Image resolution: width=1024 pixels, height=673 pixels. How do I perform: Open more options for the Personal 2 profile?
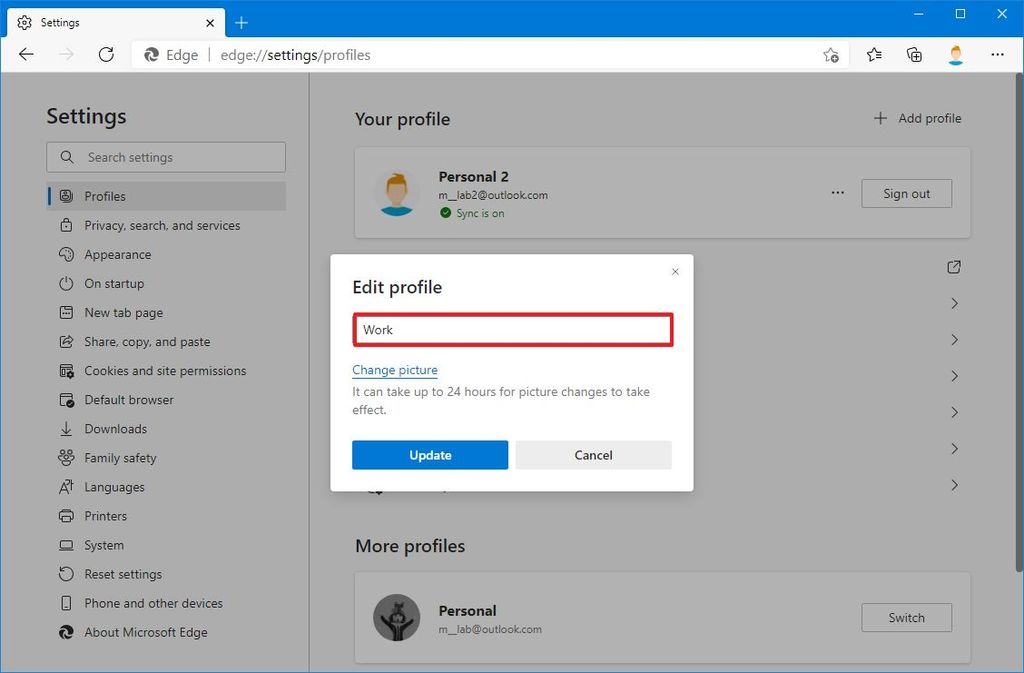(838, 193)
